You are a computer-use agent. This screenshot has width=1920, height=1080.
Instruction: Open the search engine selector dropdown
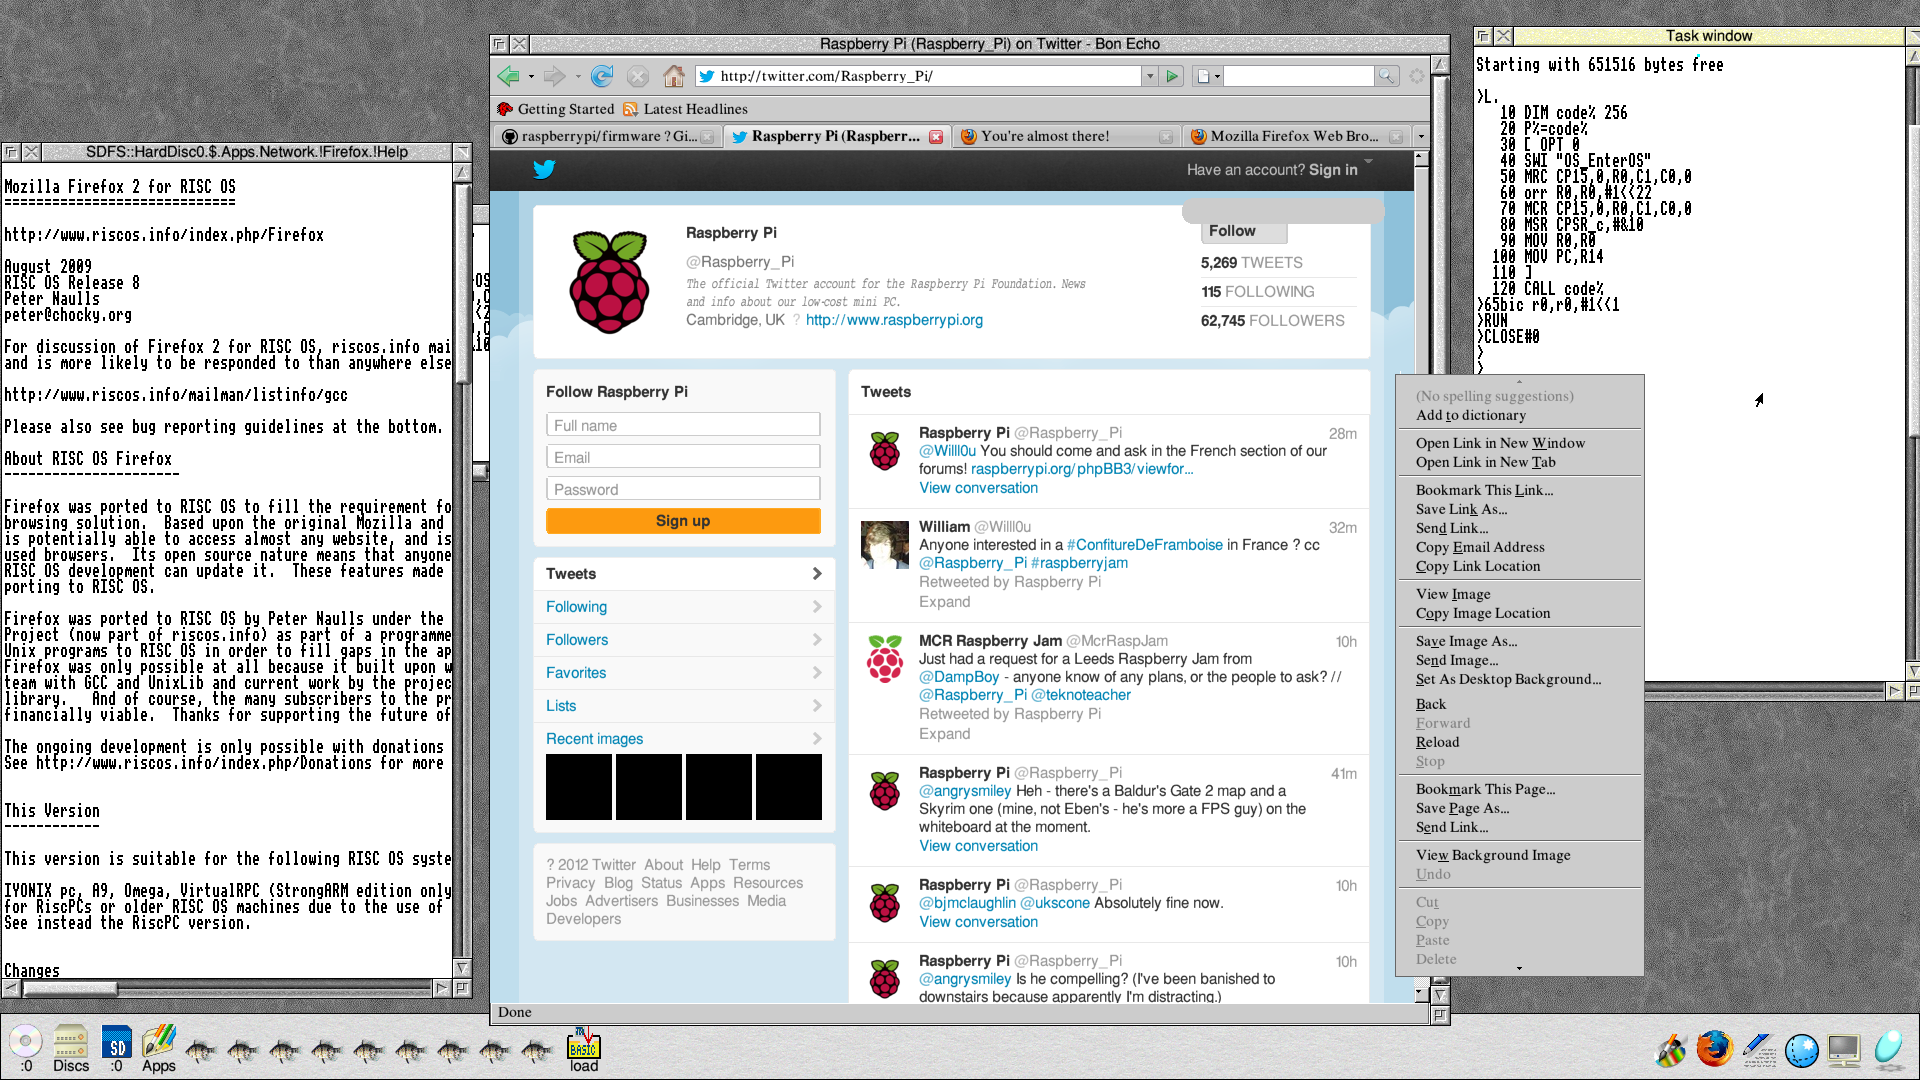[x=1208, y=76]
